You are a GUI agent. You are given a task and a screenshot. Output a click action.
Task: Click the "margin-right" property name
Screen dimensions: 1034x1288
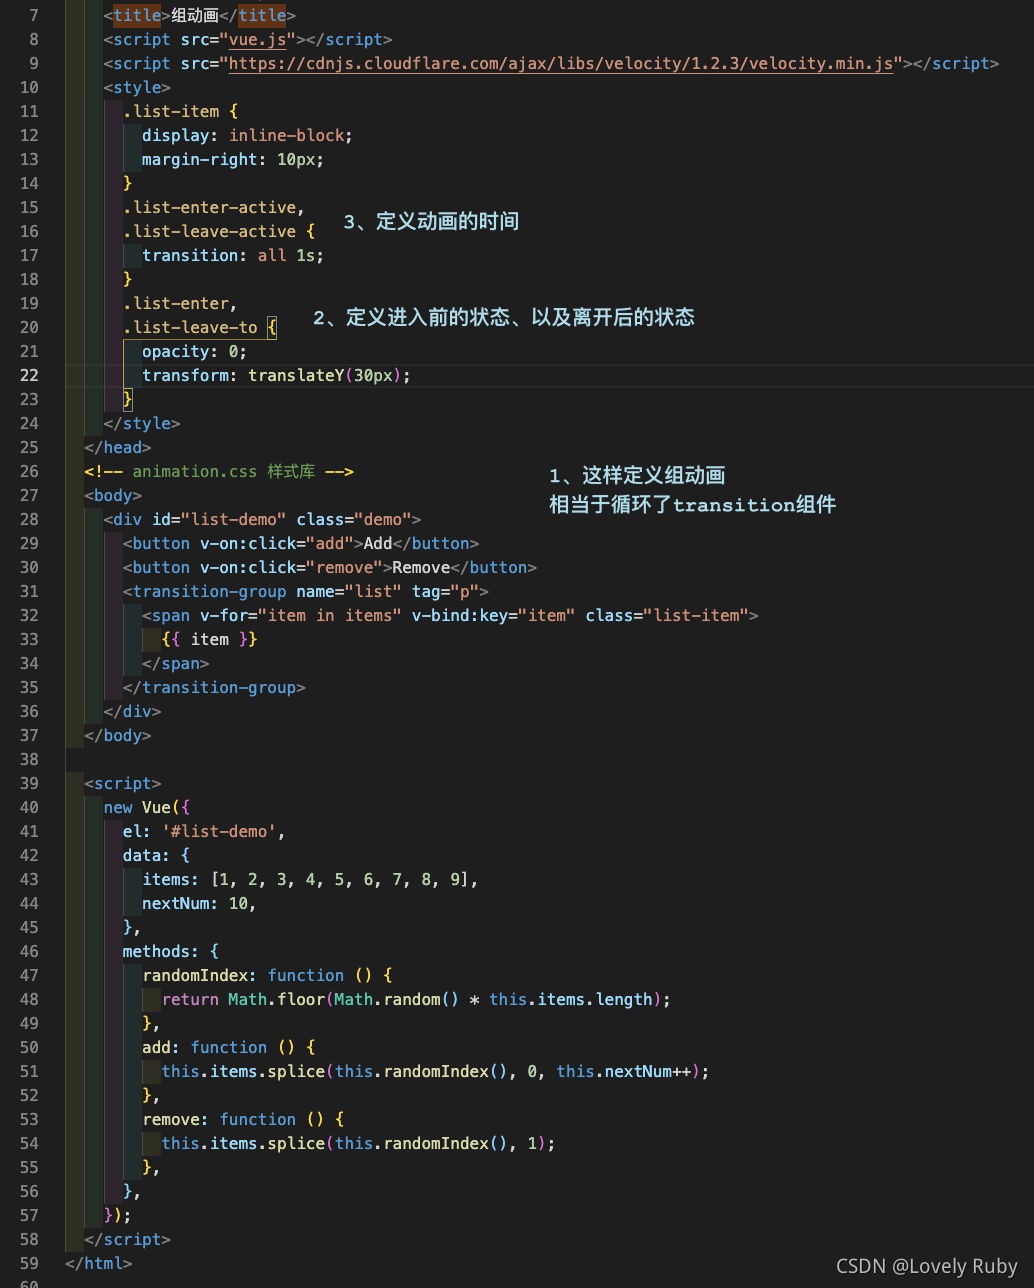(x=200, y=159)
